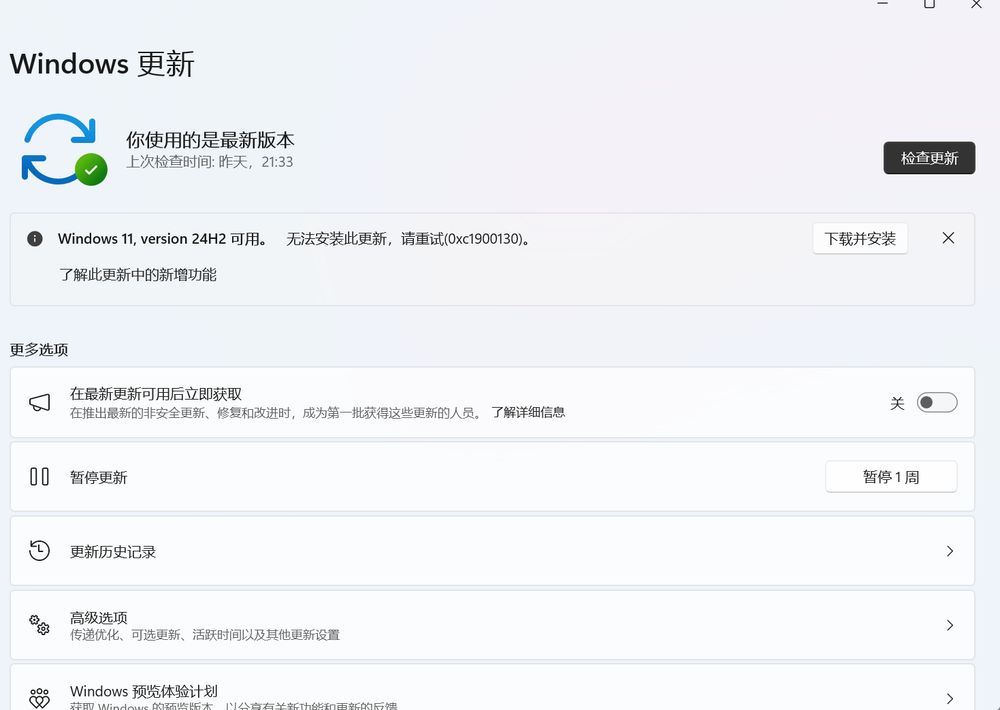Select the 高级选项 row label
Image resolution: width=1000 pixels, height=710 pixels.
click(99, 618)
